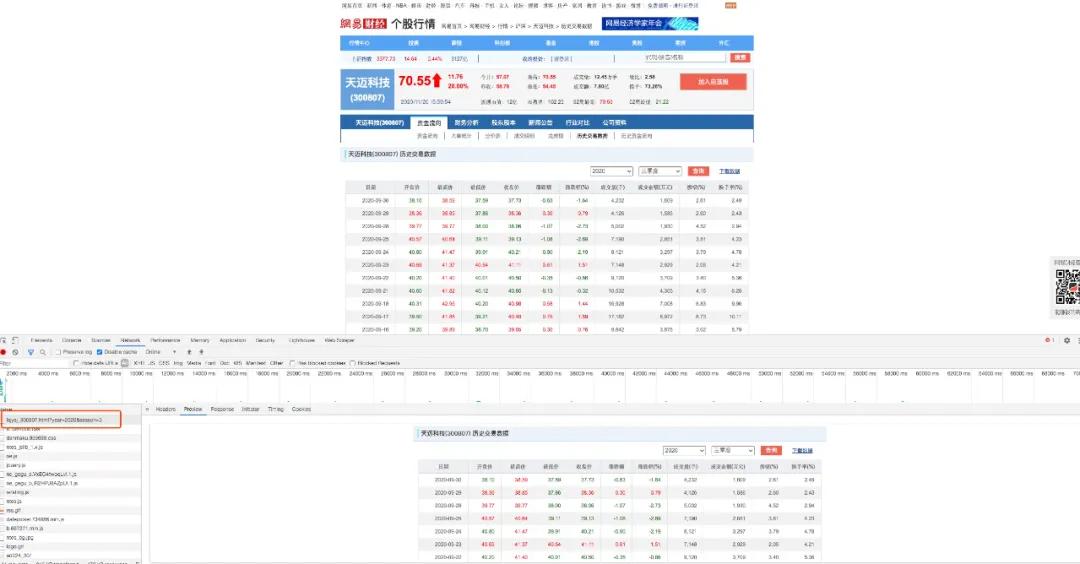The image size is (1080, 564).
Task: Select the jquery.js request row
Action: click(70, 466)
